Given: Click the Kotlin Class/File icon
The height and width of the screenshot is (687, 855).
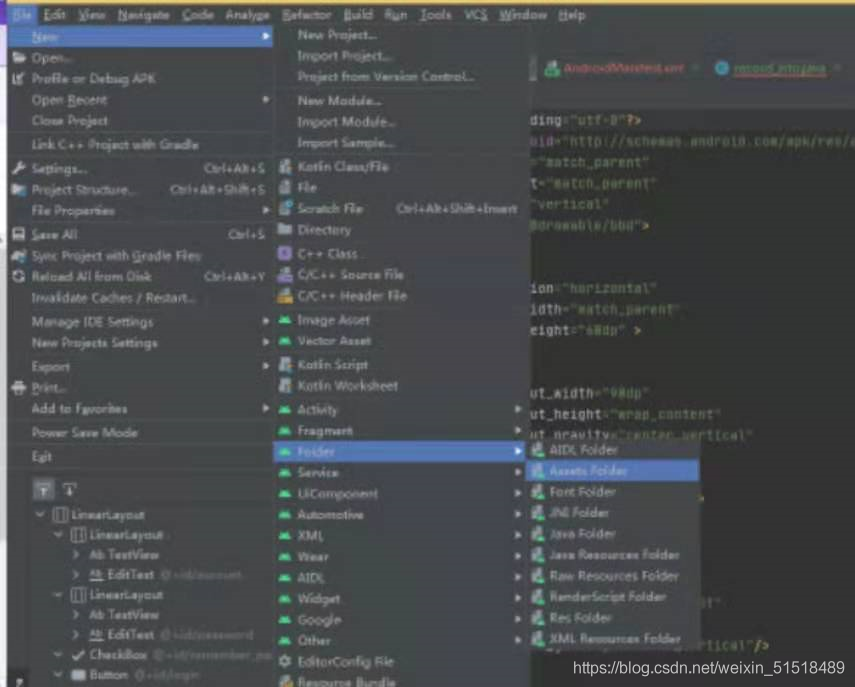Looking at the screenshot, I should click(x=285, y=167).
